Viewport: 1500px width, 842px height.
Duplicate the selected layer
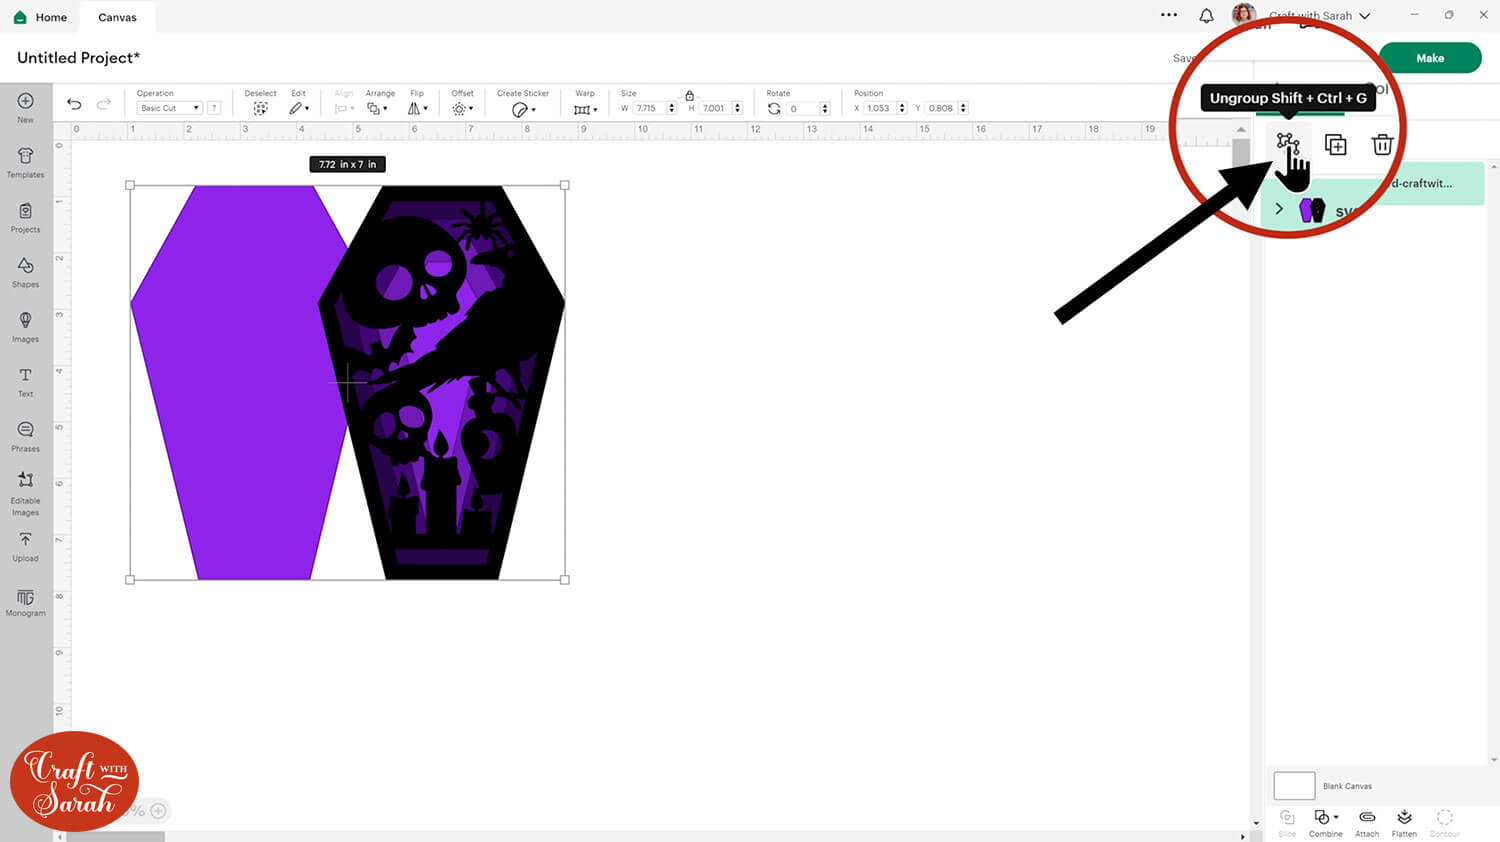pyautogui.click(x=1335, y=144)
